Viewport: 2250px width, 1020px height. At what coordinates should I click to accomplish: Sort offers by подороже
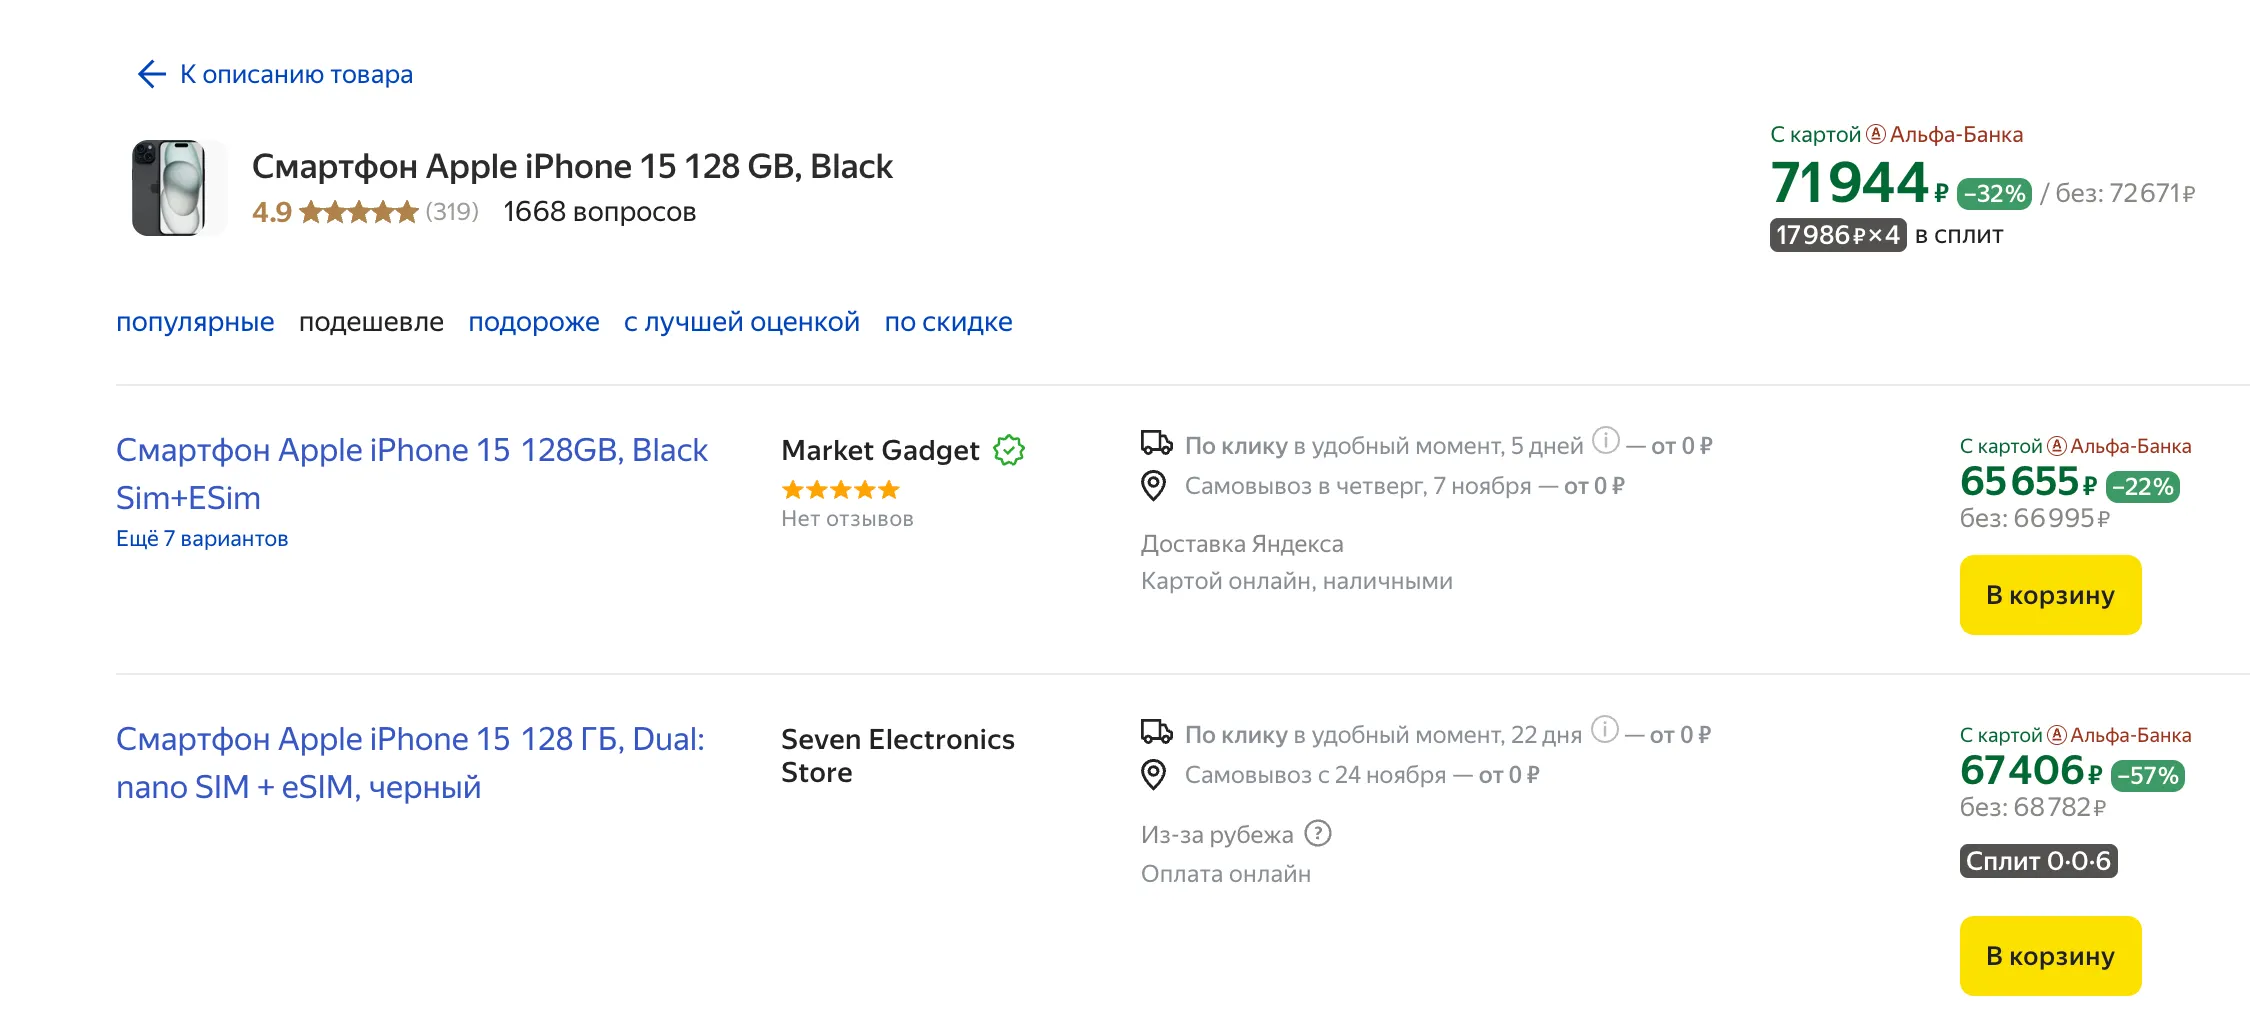click(x=534, y=322)
